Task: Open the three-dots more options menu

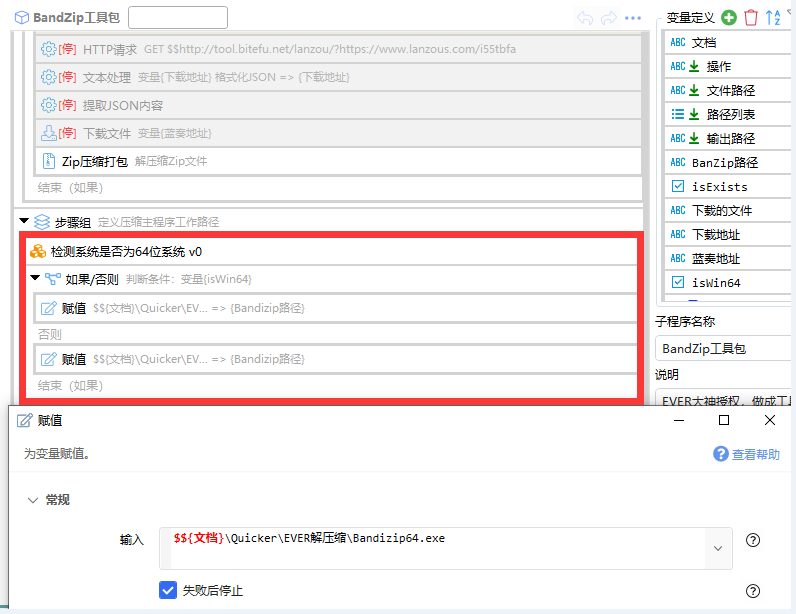Action: [633, 18]
